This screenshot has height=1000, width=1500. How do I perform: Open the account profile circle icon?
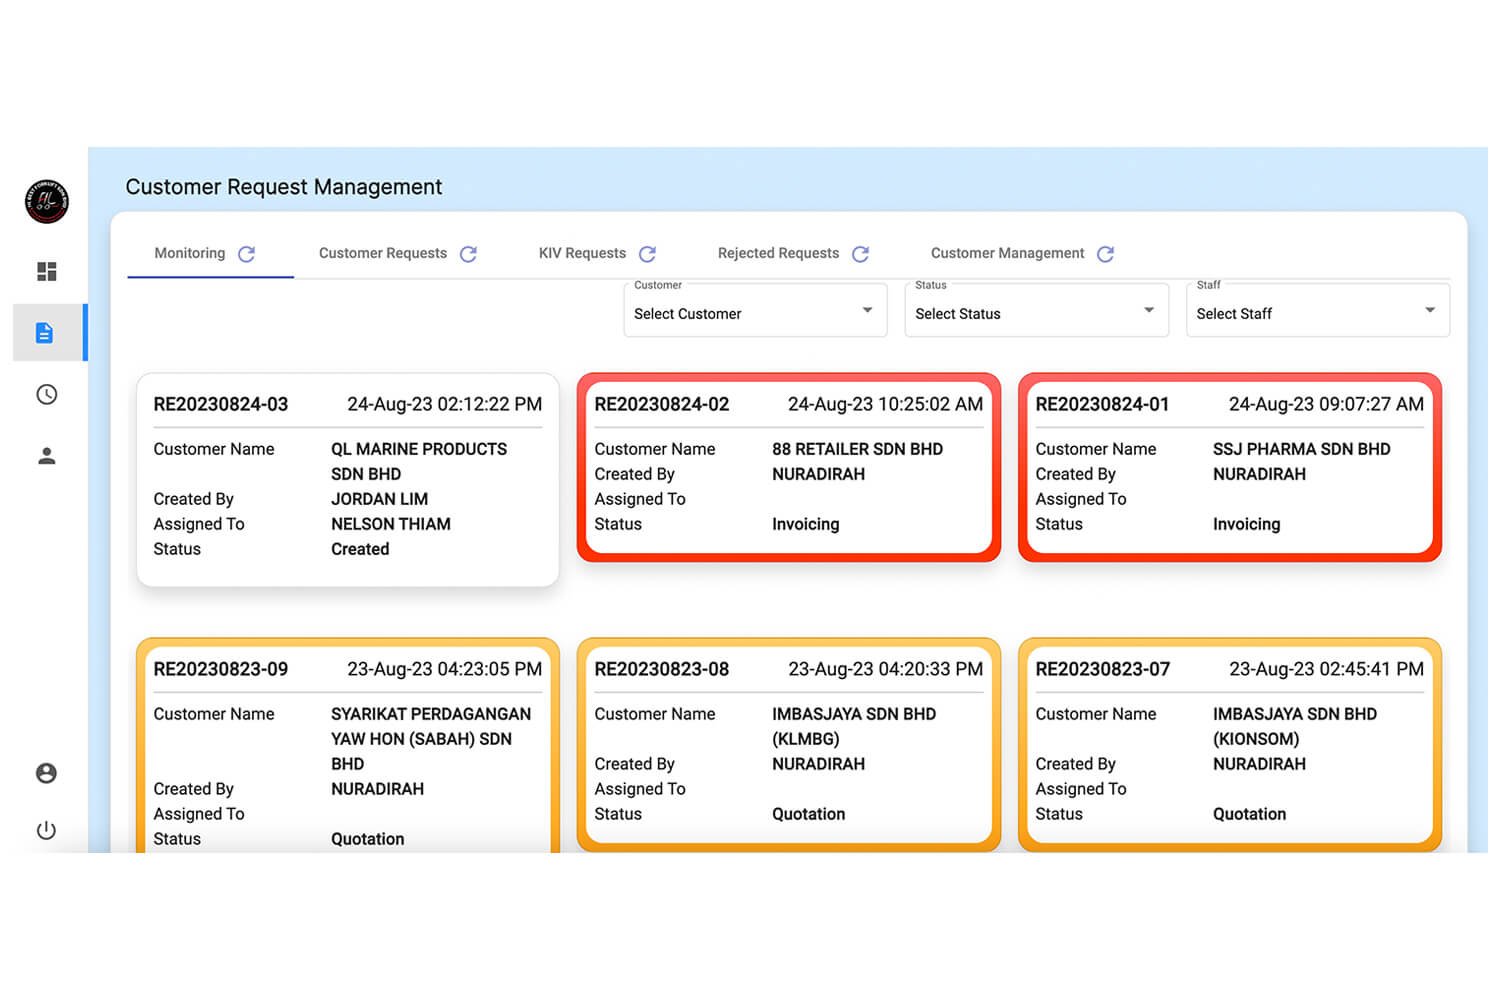tap(46, 774)
